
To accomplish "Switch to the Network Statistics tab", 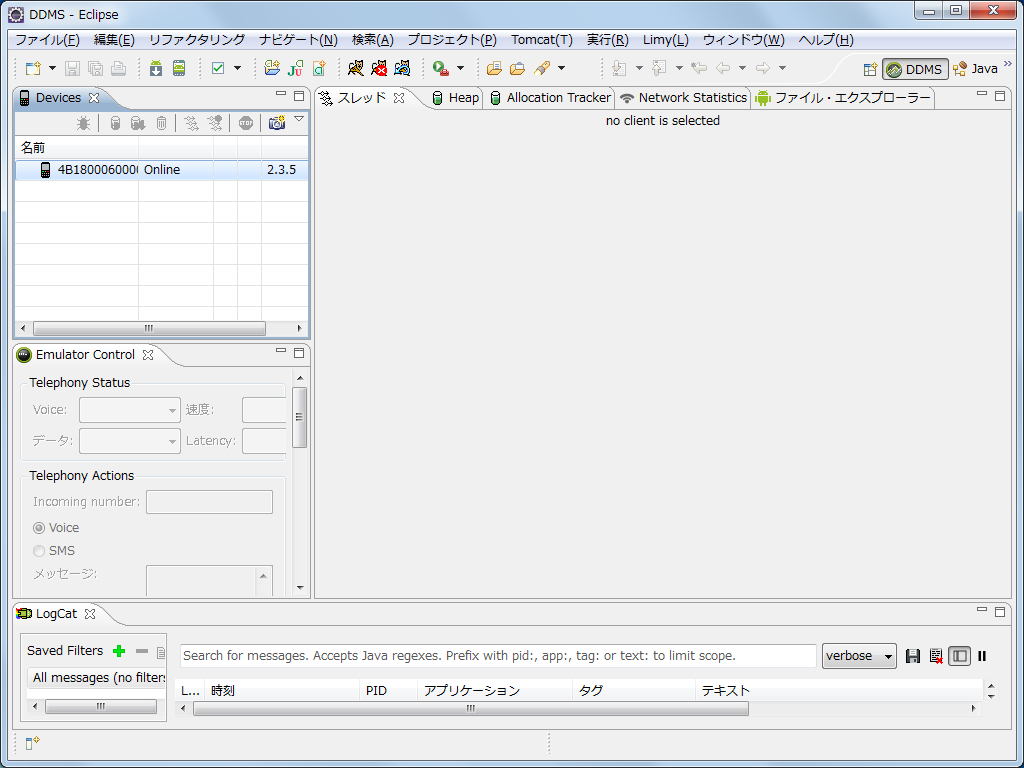I will pyautogui.click(x=683, y=98).
